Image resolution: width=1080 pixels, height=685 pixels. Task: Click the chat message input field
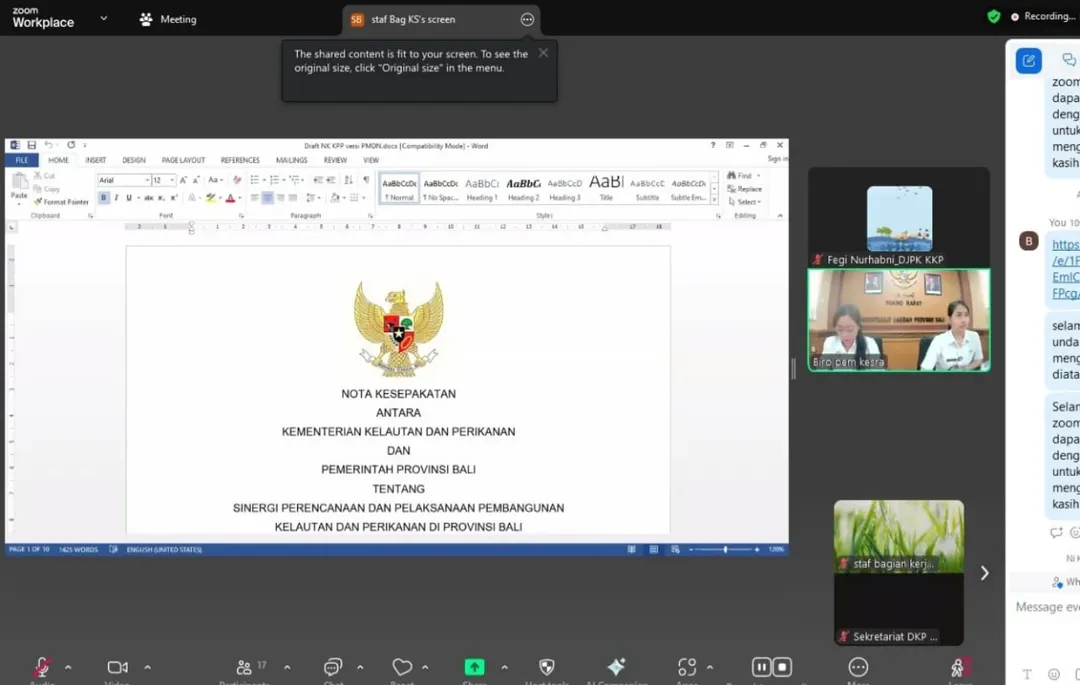[x=1046, y=607]
